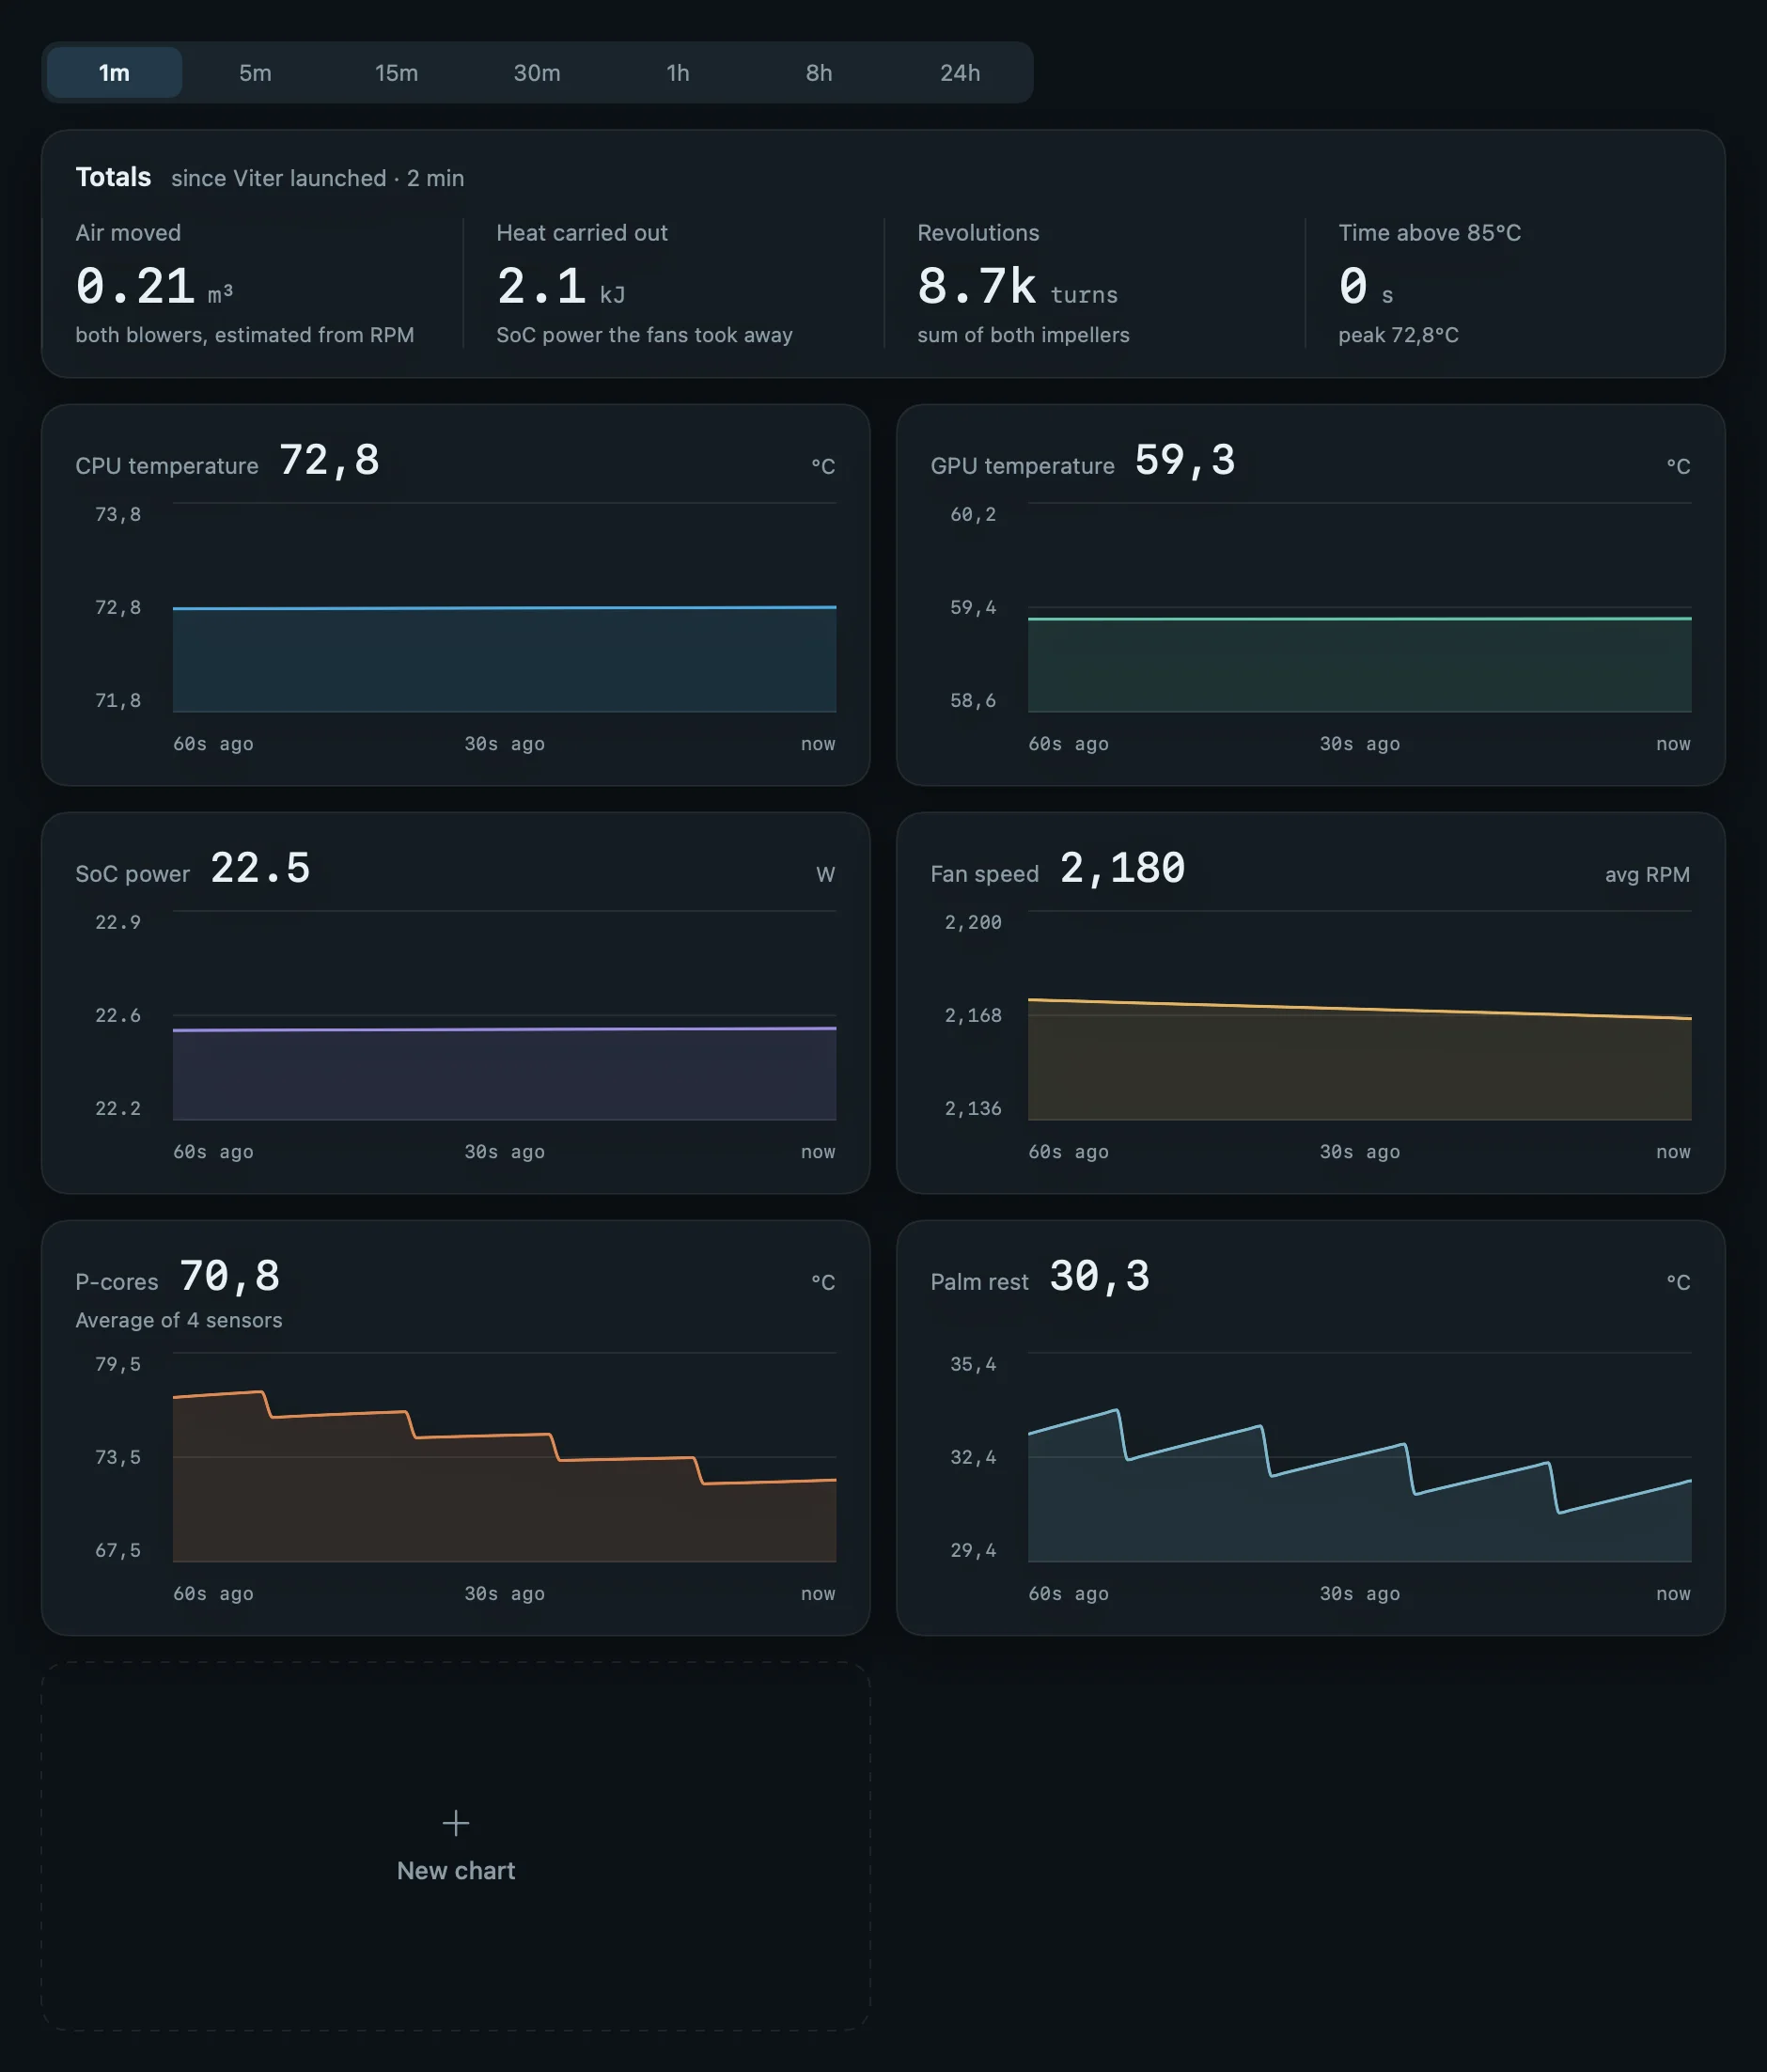Click the 35,4 axis label on Palm rest

(x=973, y=1364)
